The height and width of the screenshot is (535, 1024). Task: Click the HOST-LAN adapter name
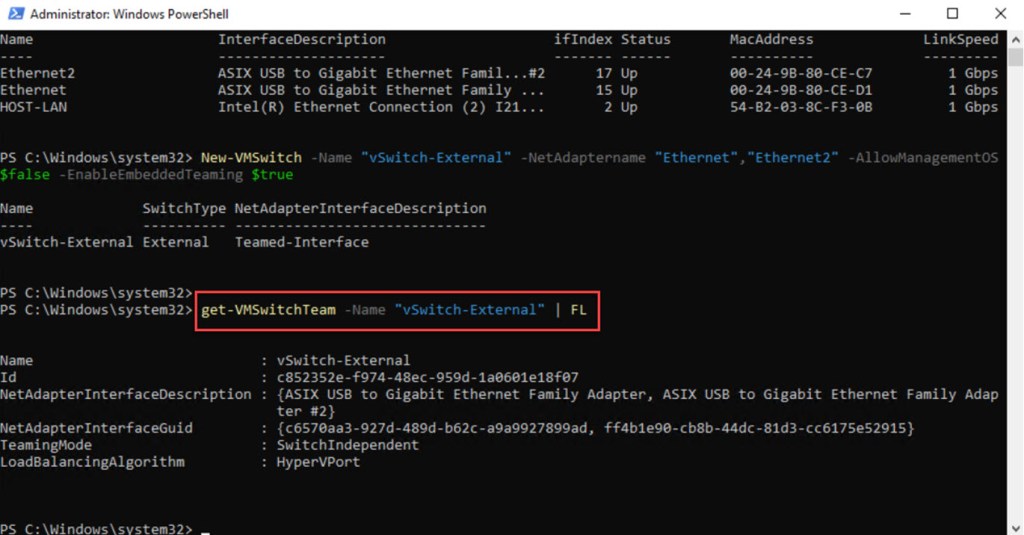click(x=33, y=107)
